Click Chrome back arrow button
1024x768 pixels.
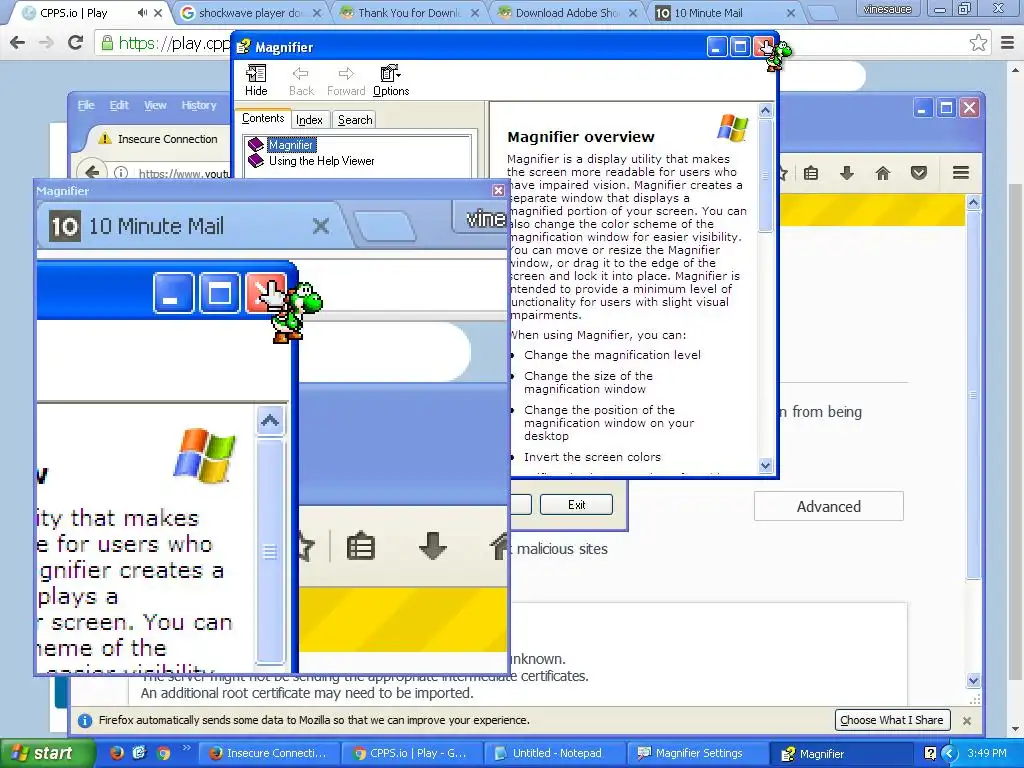tap(18, 43)
